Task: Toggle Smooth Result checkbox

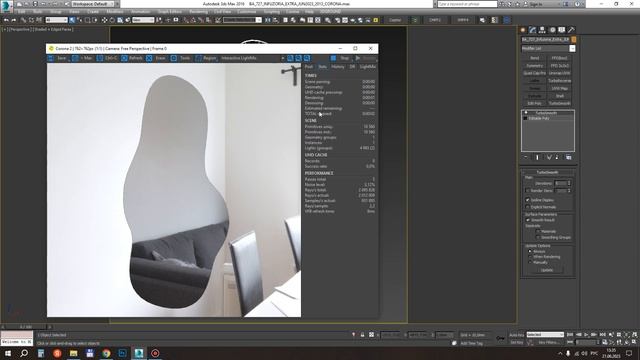Action: pos(528,220)
